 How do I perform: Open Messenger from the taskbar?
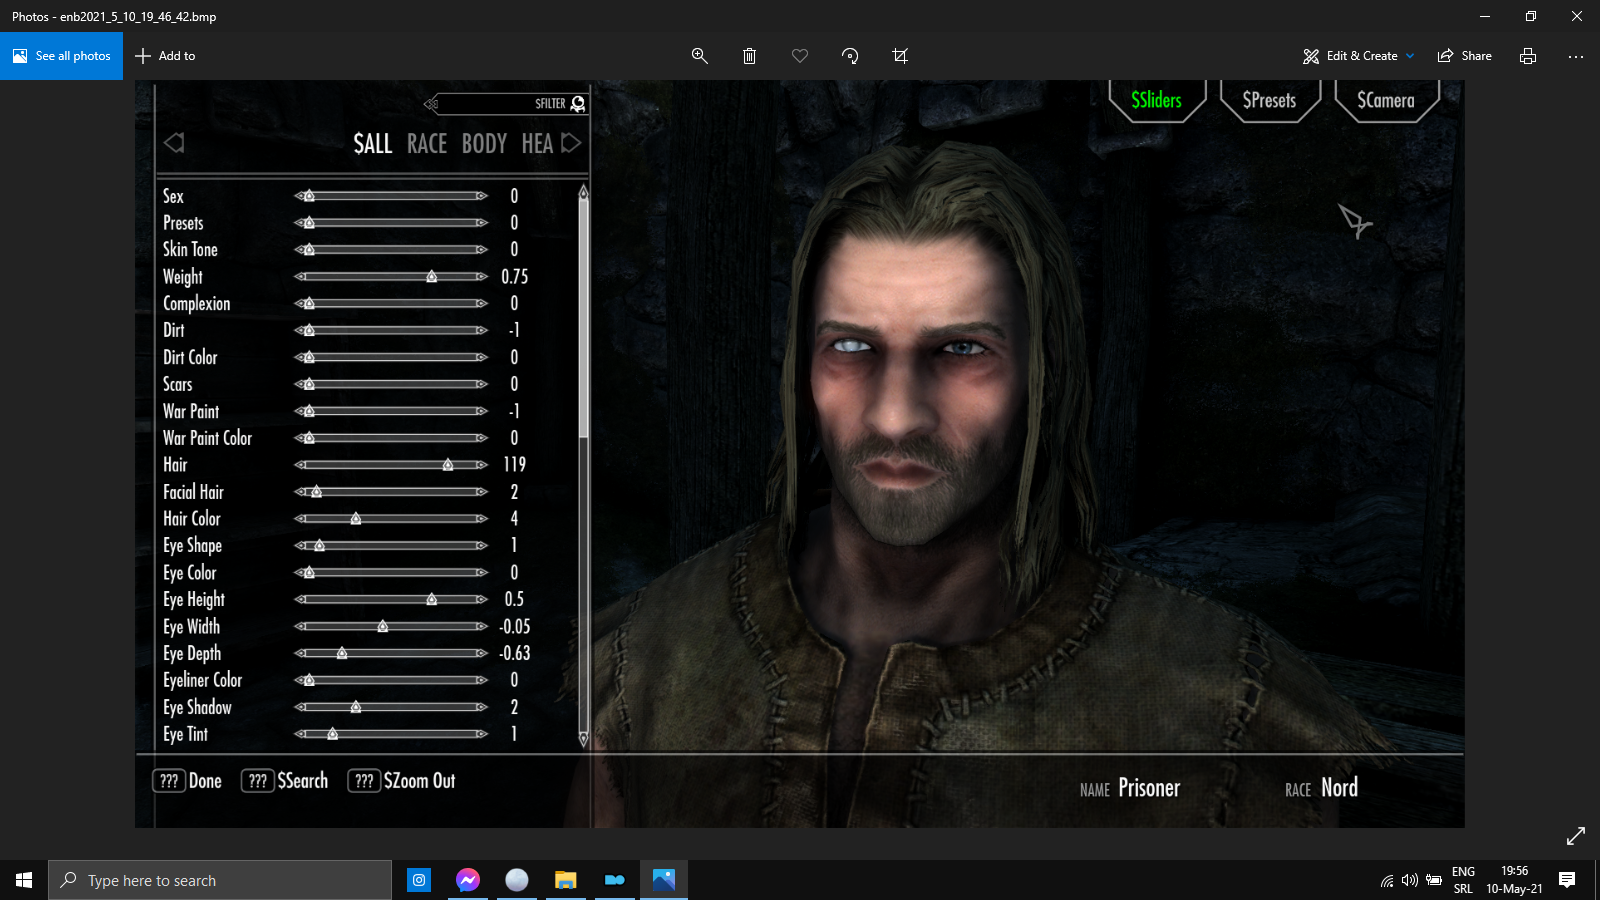468,880
